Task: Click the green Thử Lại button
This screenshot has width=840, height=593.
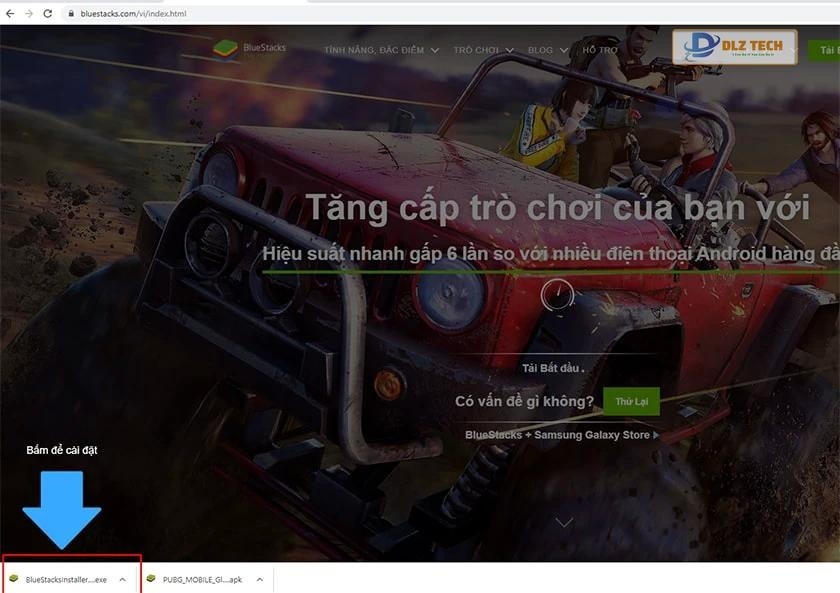Action: 631,401
